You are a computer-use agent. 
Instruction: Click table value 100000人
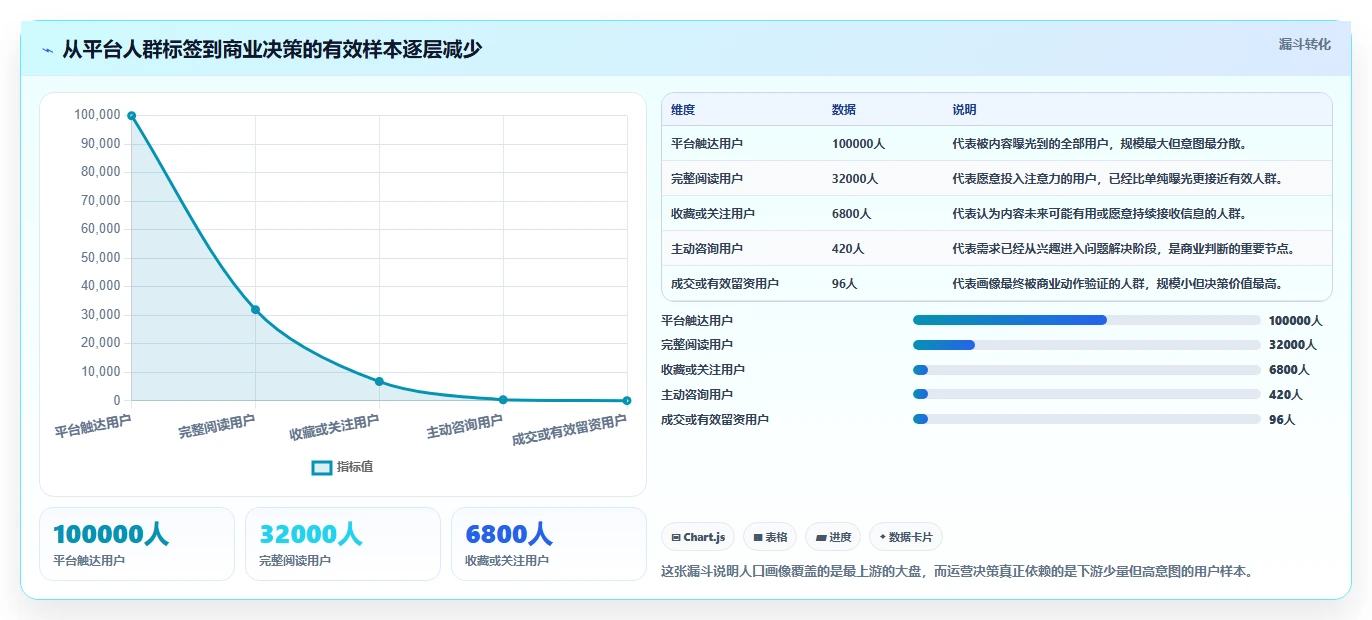(858, 144)
